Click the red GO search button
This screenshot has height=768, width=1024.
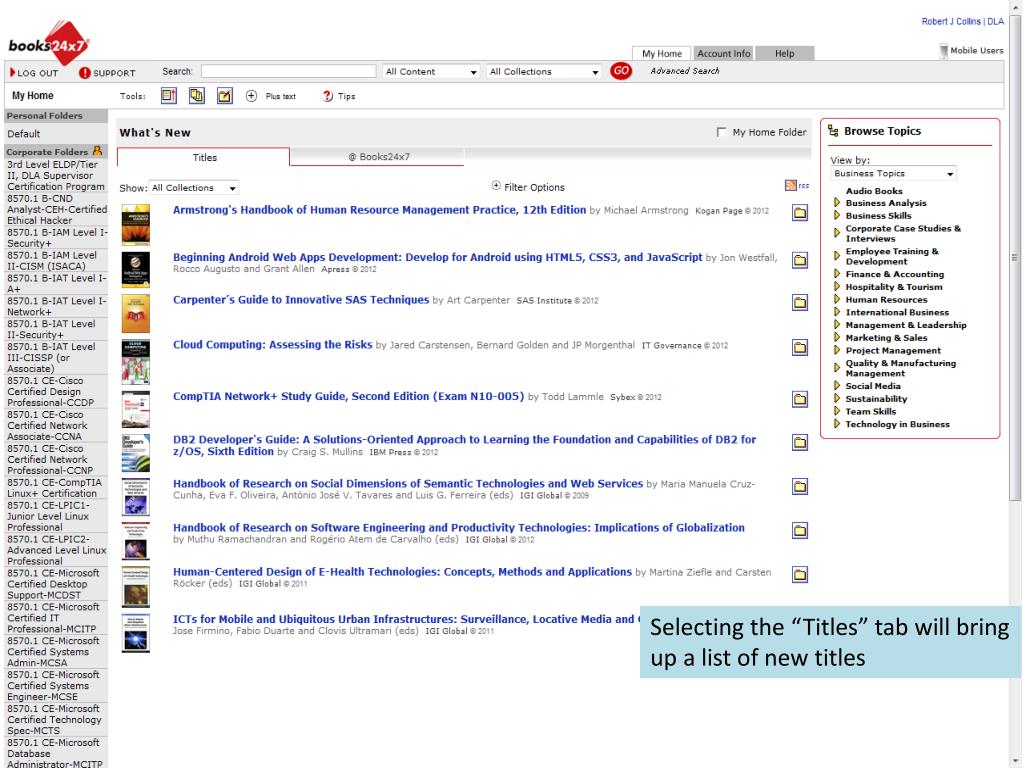(x=620, y=71)
